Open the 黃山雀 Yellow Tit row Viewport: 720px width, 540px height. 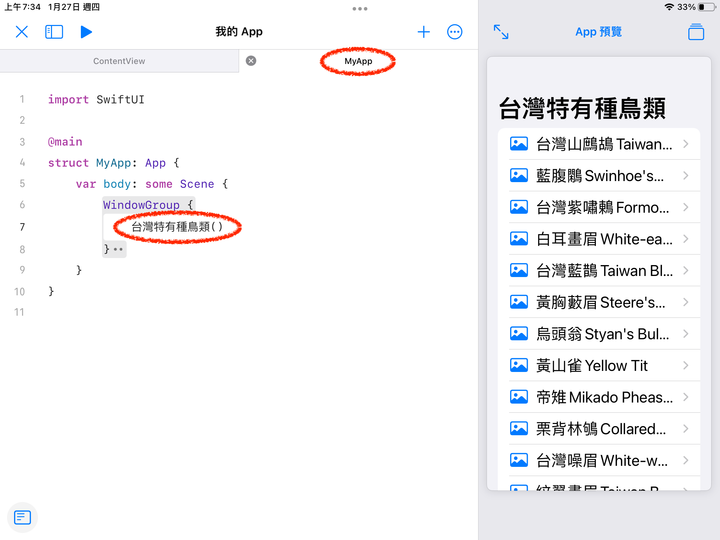click(599, 366)
